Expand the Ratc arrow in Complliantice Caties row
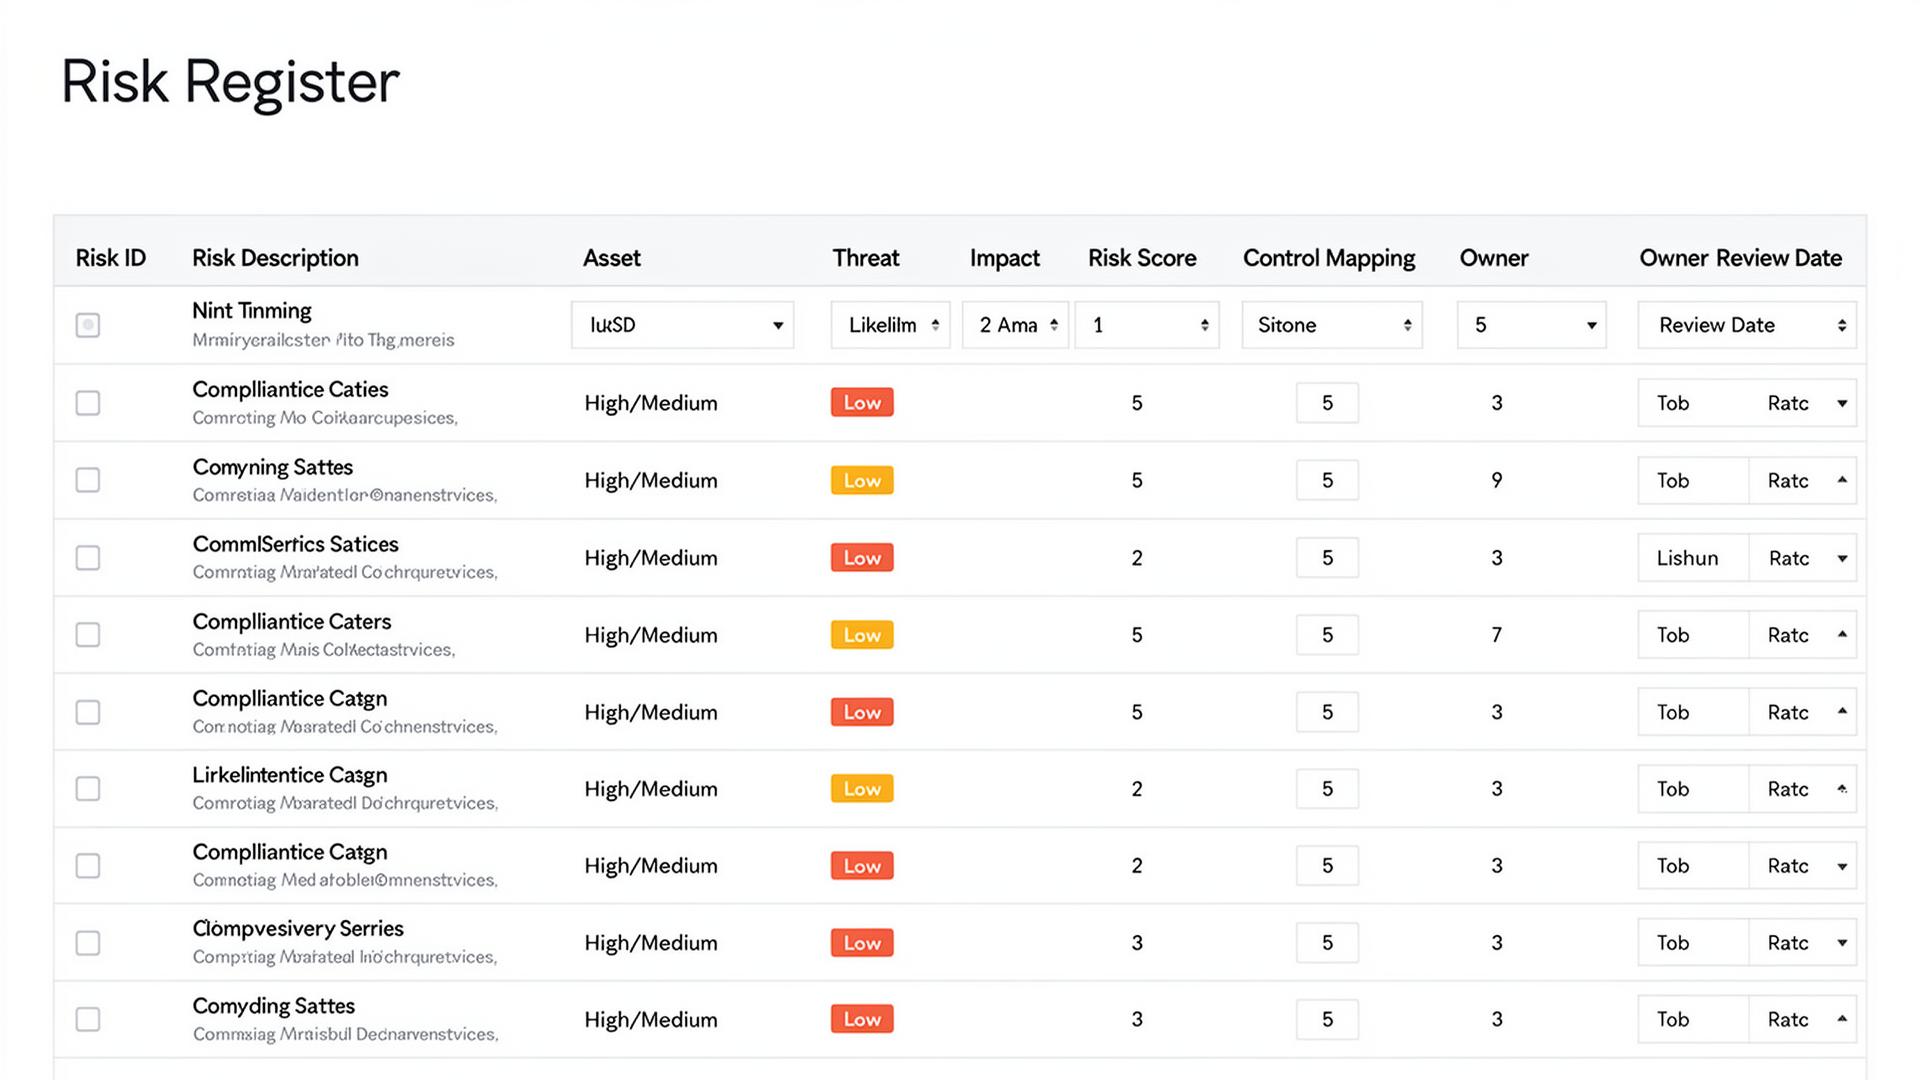1920x1080 pixels. pyautogui.click(x=1842, y=403)
